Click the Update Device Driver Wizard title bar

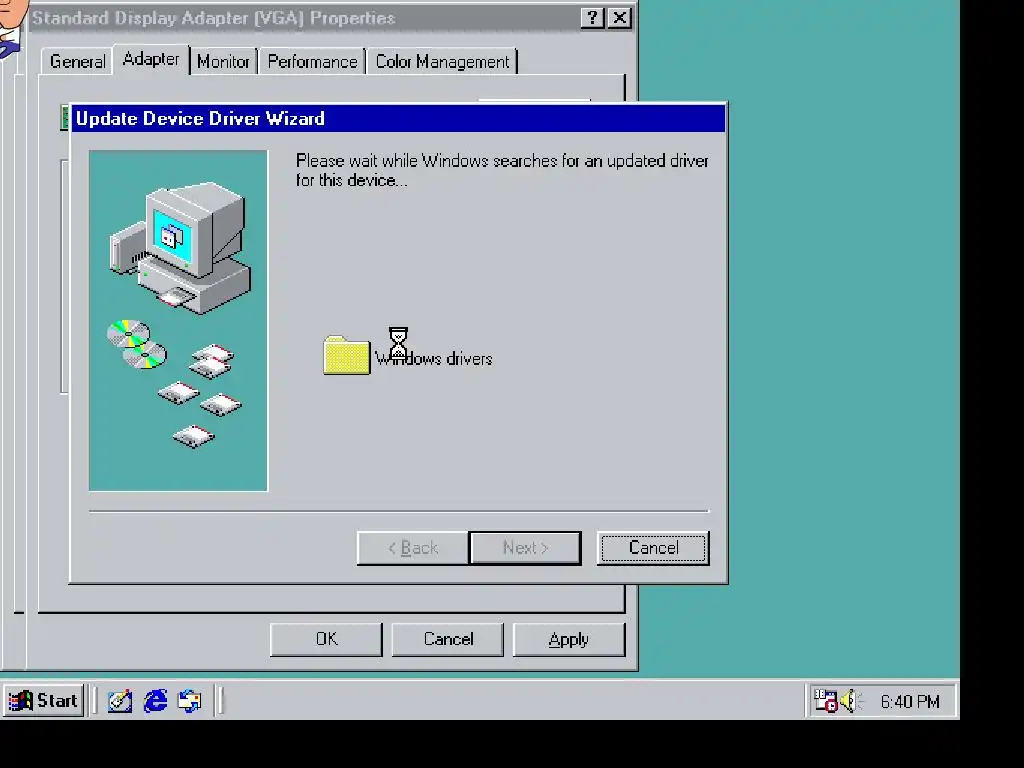(x=398, y=118)
